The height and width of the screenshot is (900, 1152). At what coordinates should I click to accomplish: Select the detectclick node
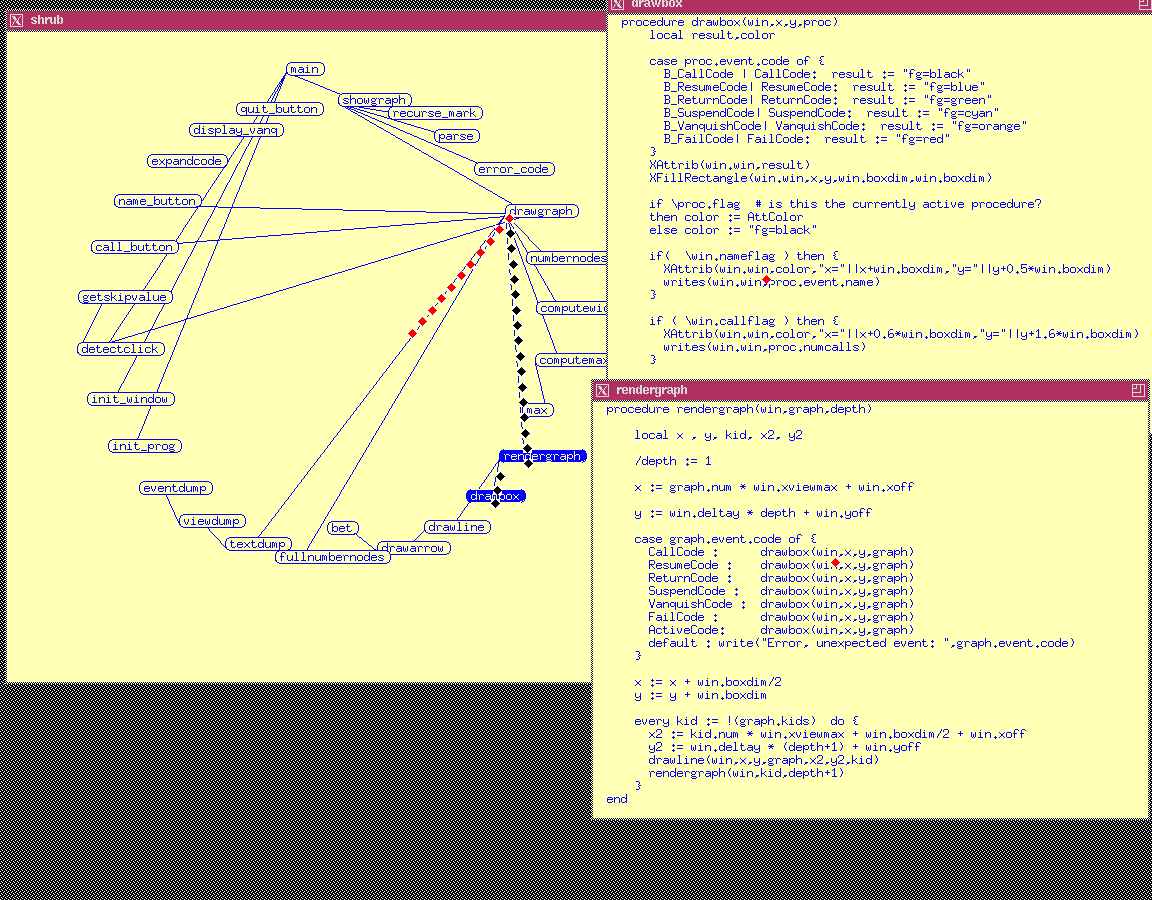120,349
